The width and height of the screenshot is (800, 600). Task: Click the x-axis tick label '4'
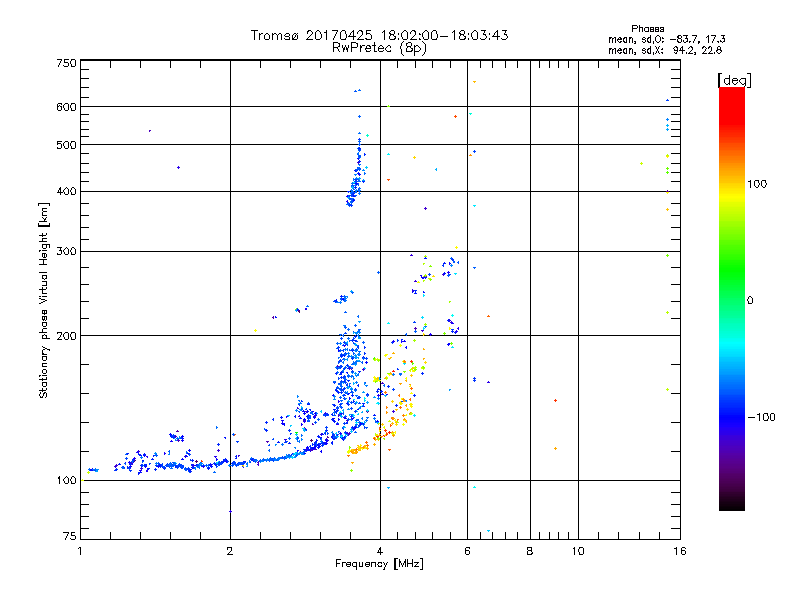click(380, 551)
